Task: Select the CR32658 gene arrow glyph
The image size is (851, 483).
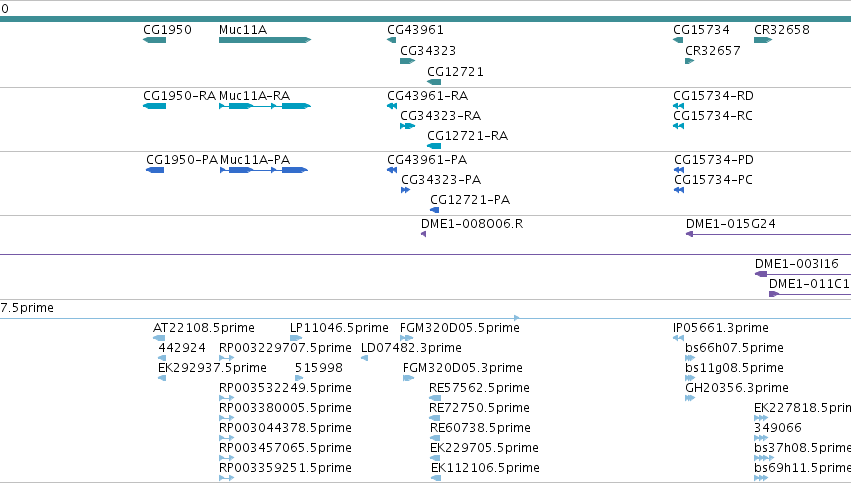Action: [x=763, y=40]
